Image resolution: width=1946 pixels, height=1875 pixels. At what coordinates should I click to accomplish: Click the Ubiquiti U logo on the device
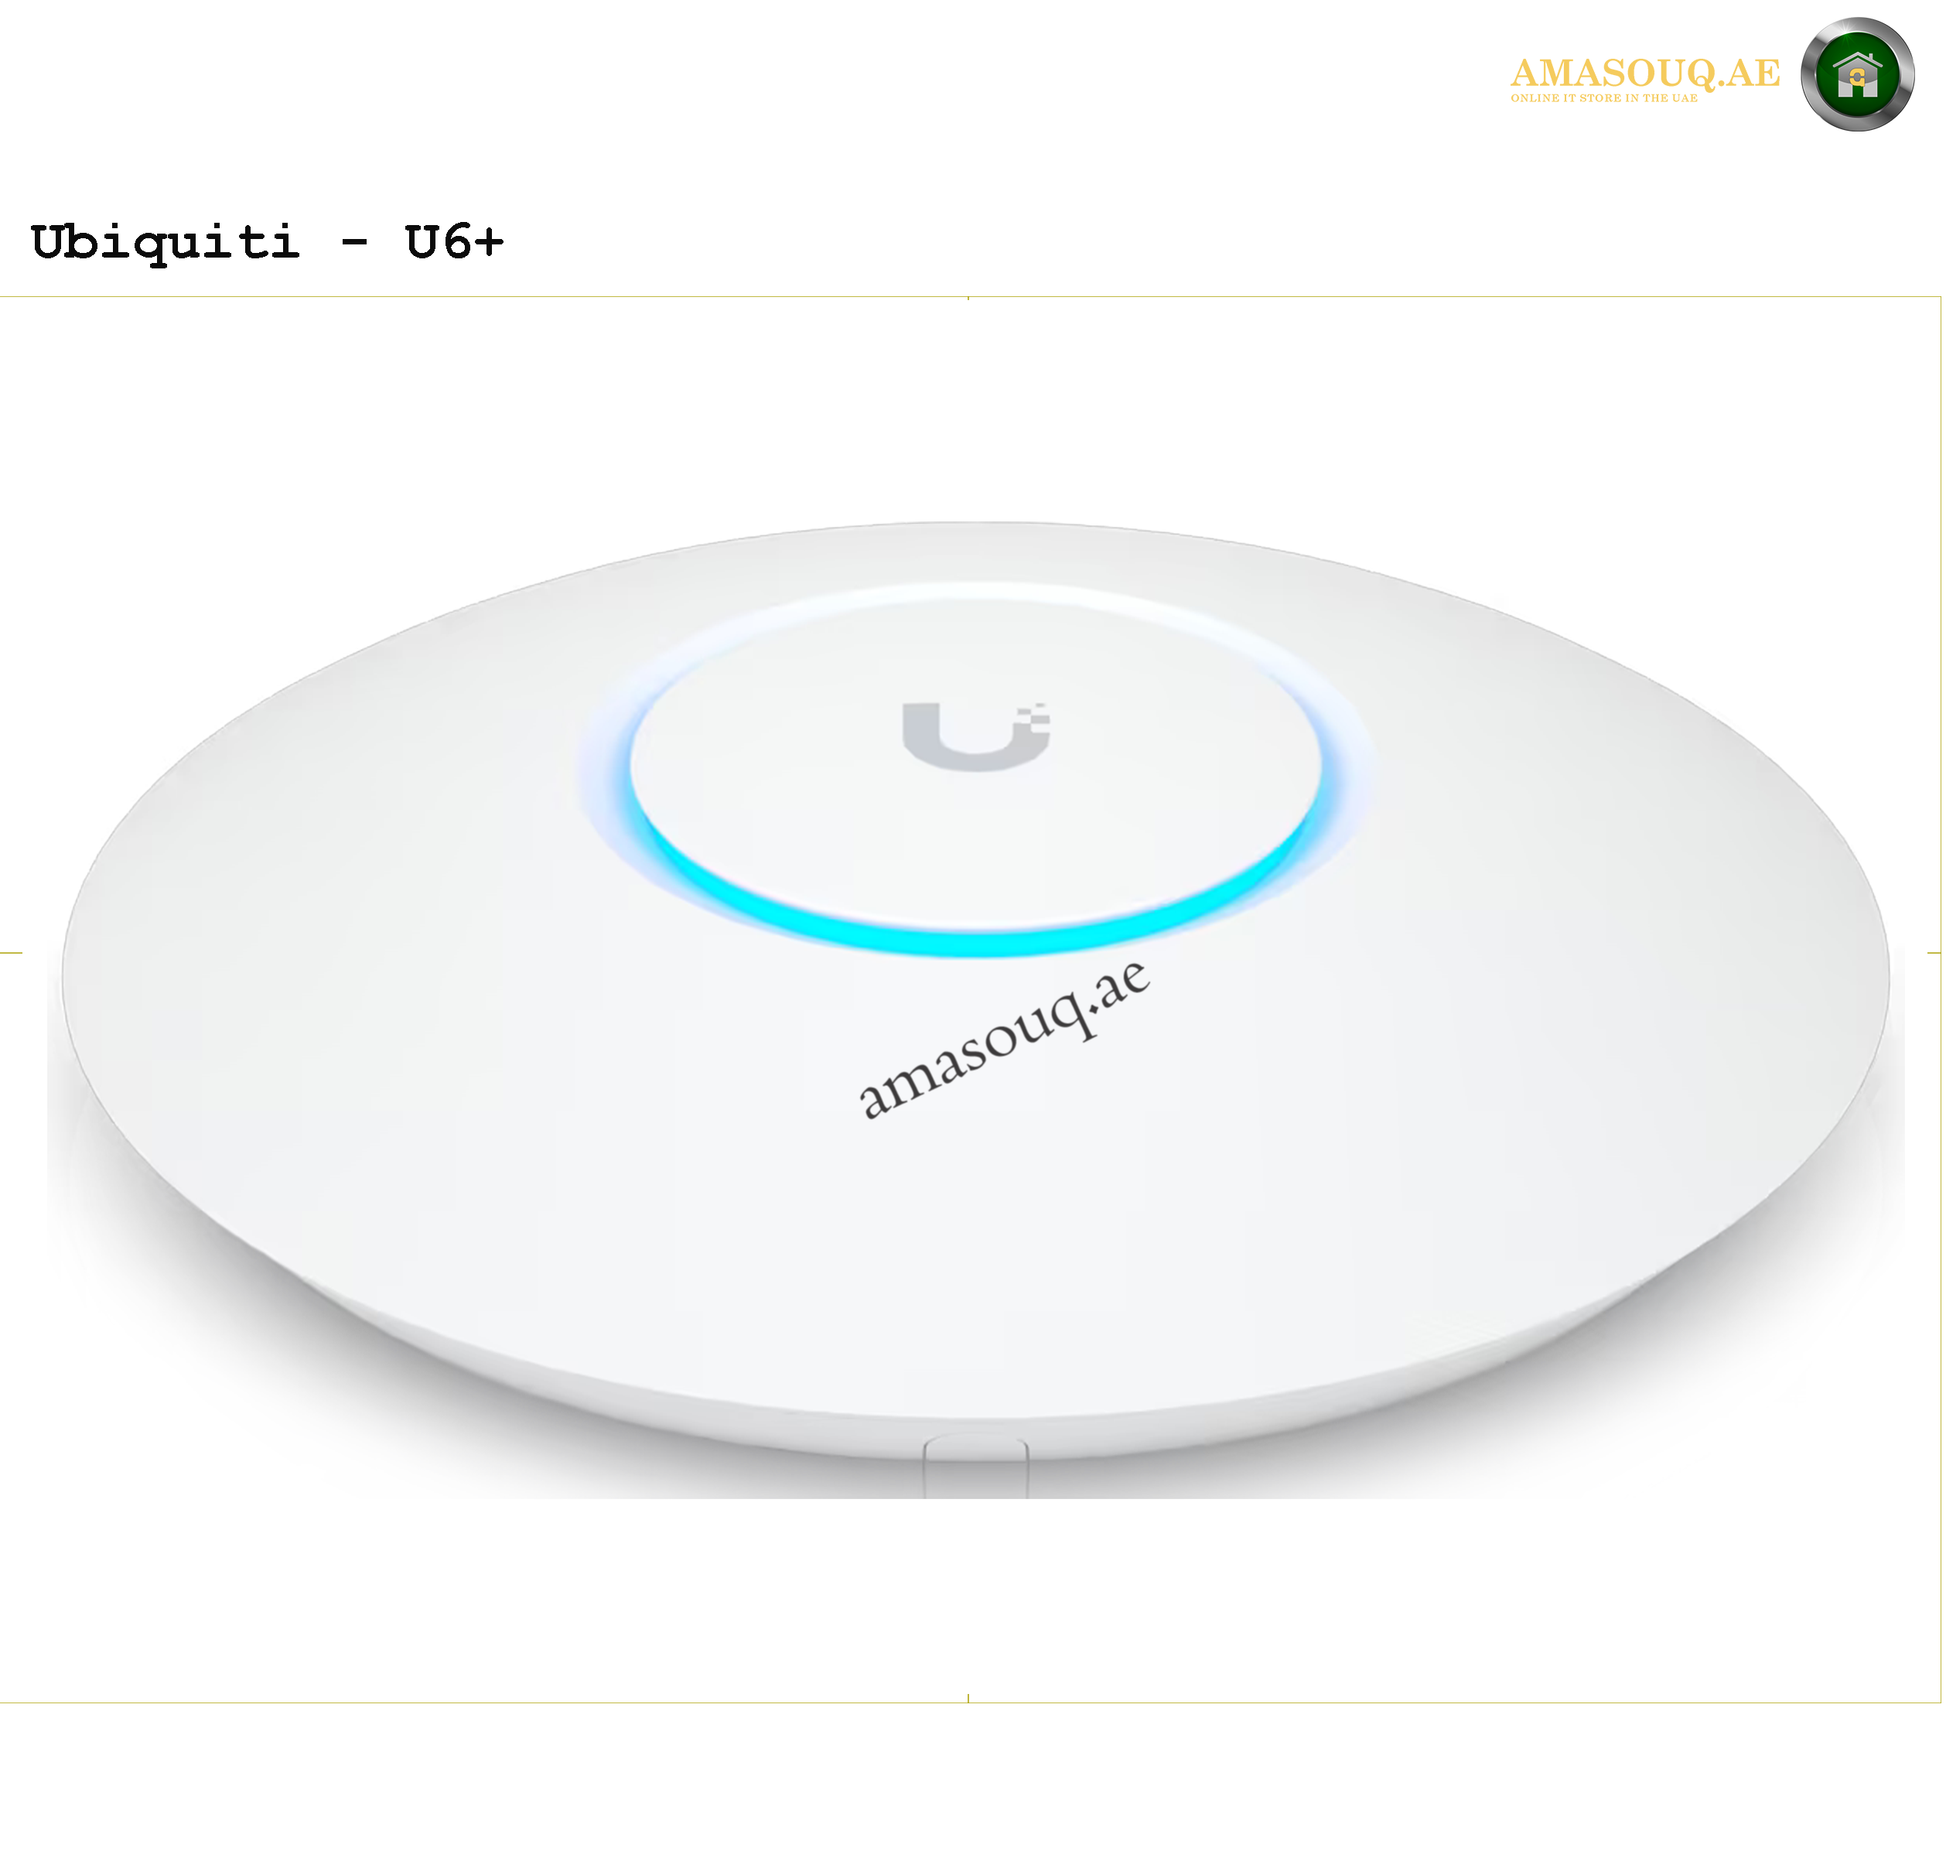[976, 737]
